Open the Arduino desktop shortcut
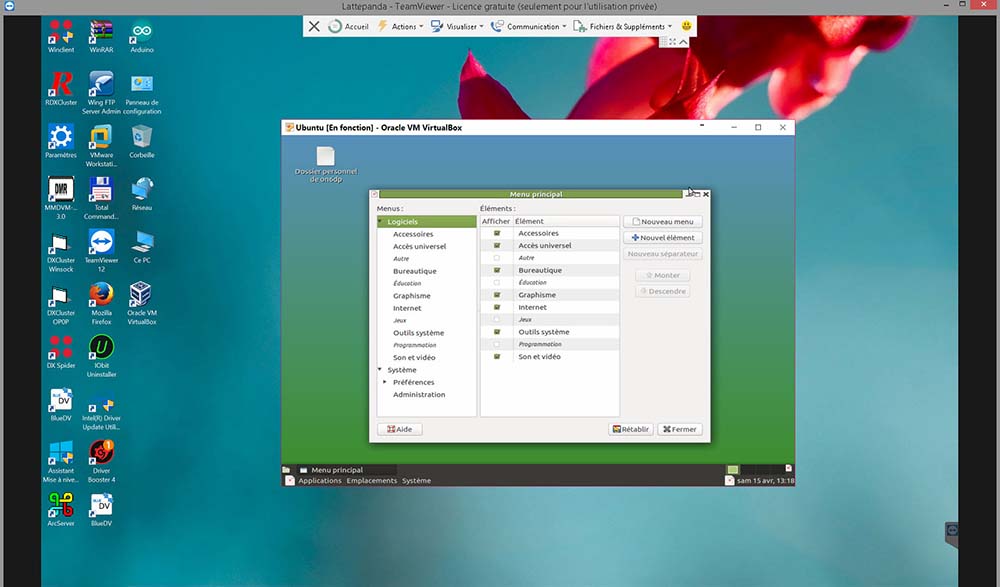The image size is (1000, 587). (142, 36)
